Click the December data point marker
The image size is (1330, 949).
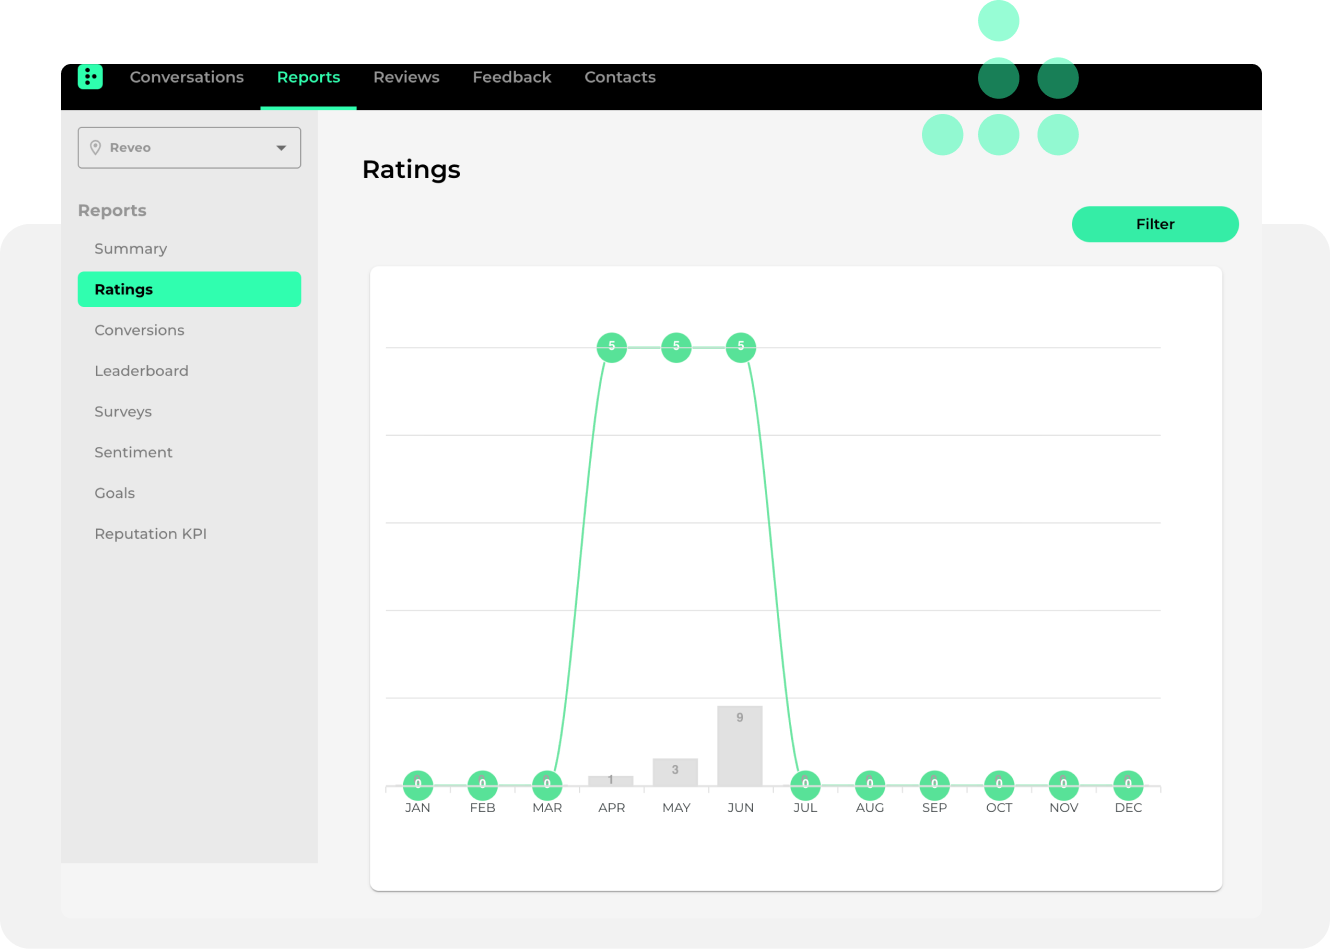pyautogui.click(x=1128, y=785)
